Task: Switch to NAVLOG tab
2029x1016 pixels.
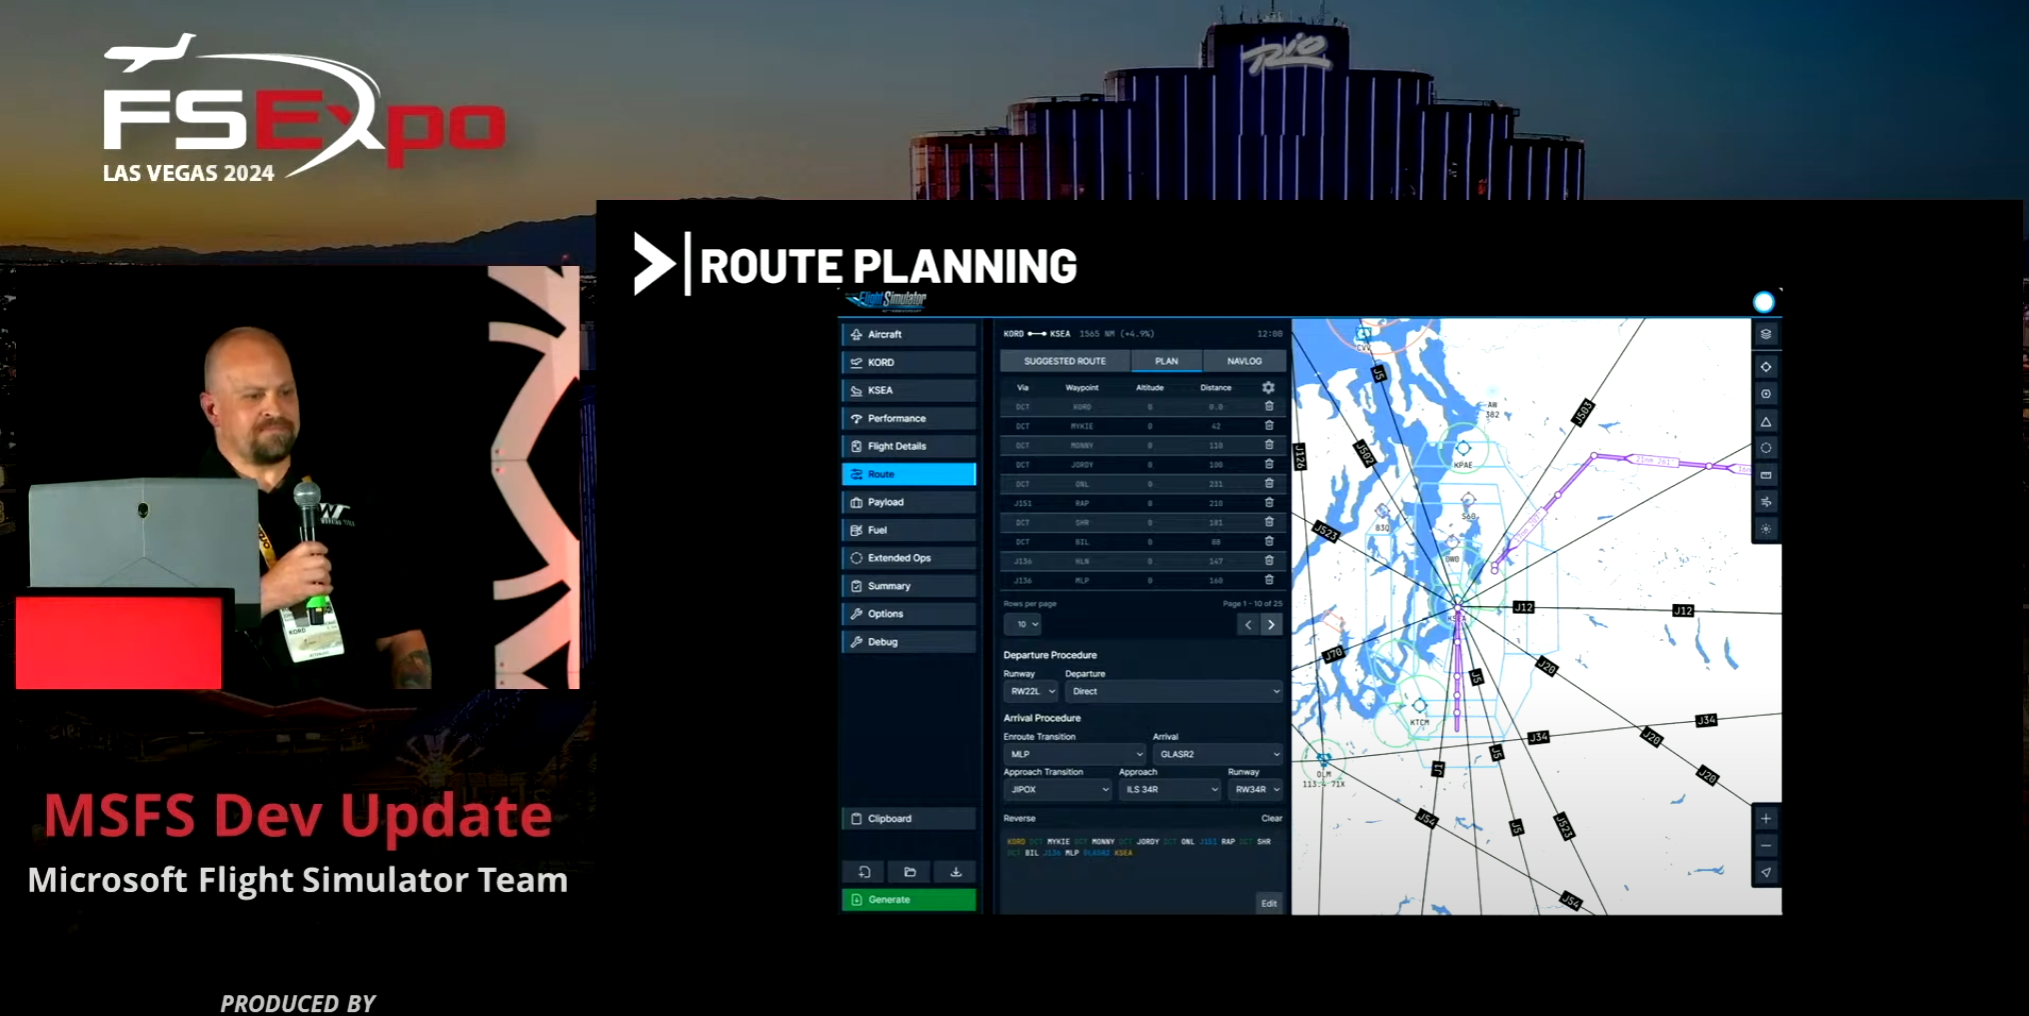Action: click(1244, 361)
